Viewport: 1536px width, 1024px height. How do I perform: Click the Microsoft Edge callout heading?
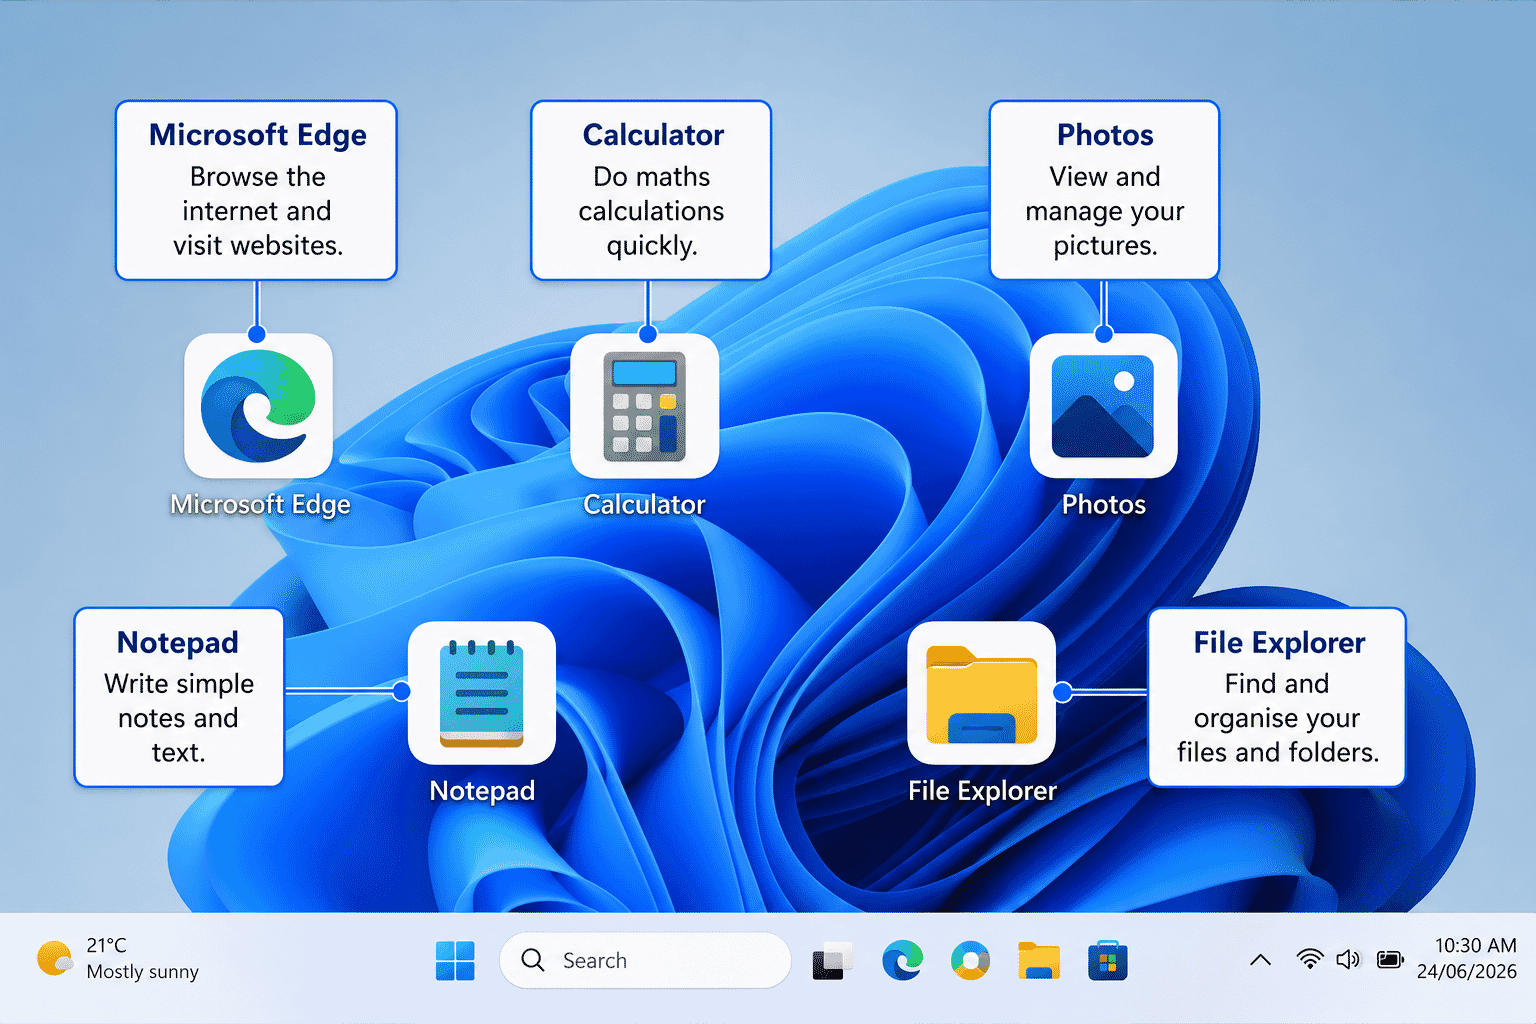(258, 135)
